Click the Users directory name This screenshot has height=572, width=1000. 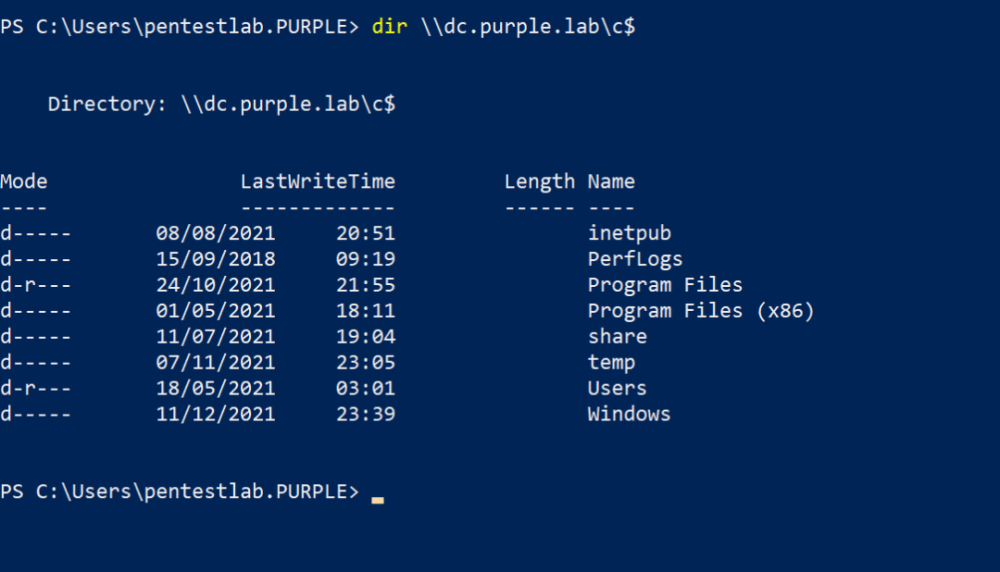point(617,389)
